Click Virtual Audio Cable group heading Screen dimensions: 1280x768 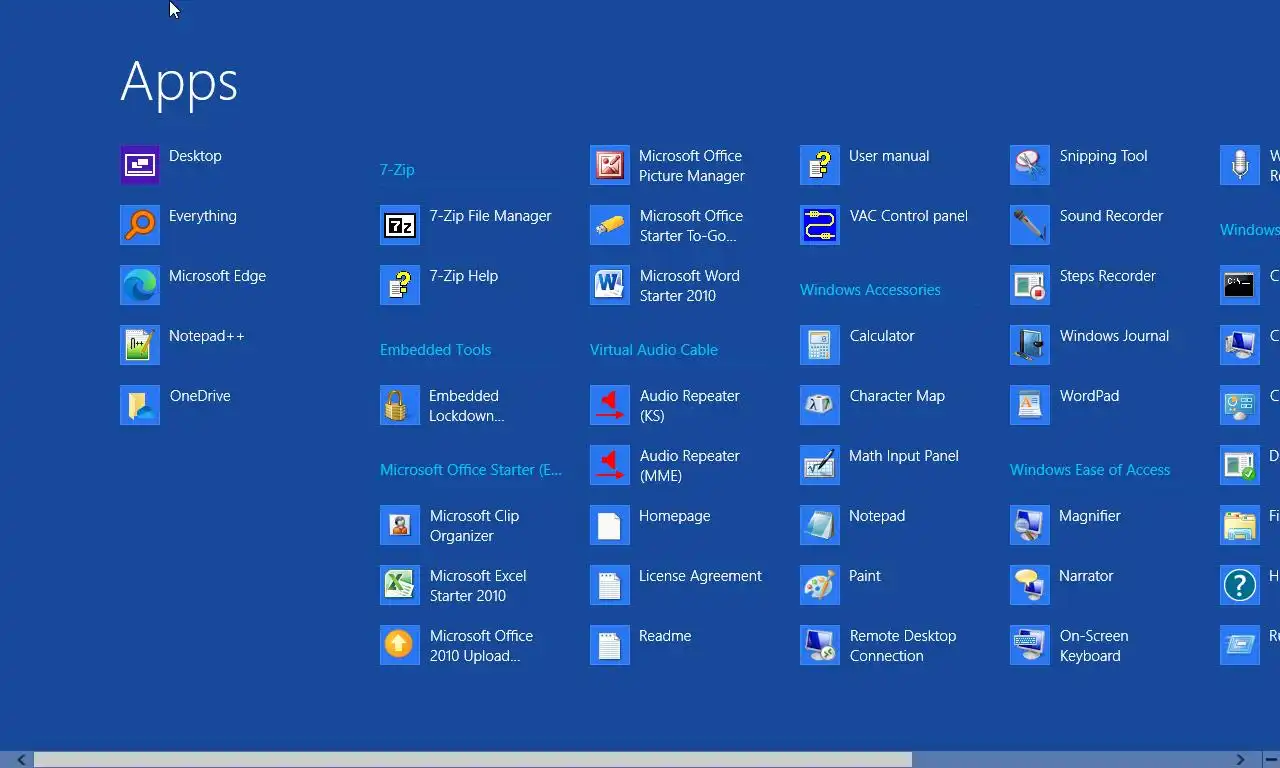click(x=654, y=350)
